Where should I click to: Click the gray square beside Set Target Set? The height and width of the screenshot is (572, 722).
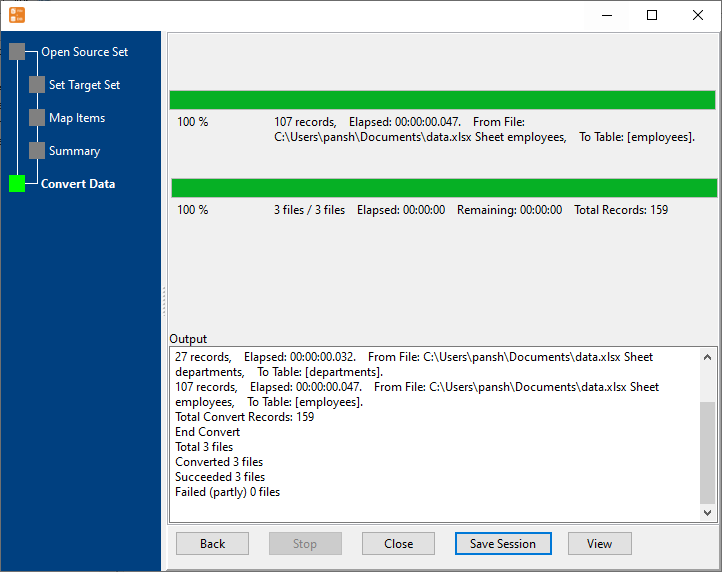[37, 85]
